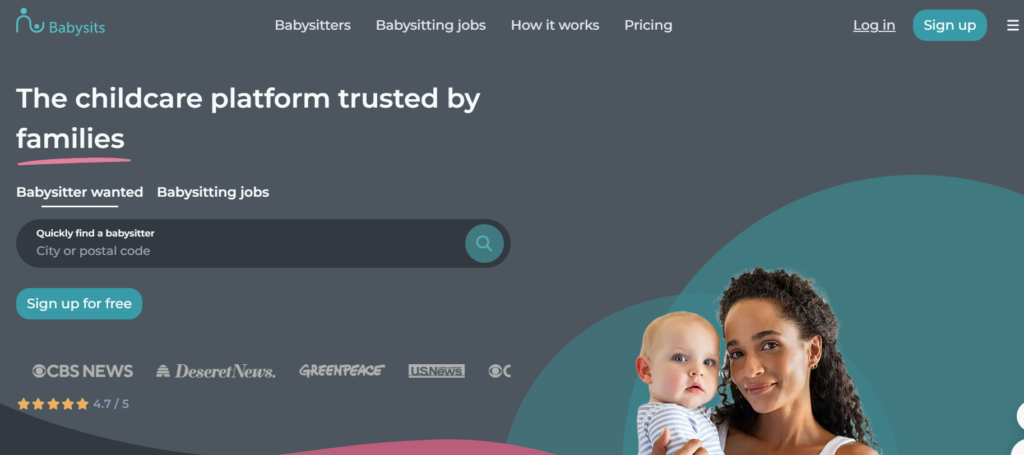Click the magnifying glass search button

[484, 243]
